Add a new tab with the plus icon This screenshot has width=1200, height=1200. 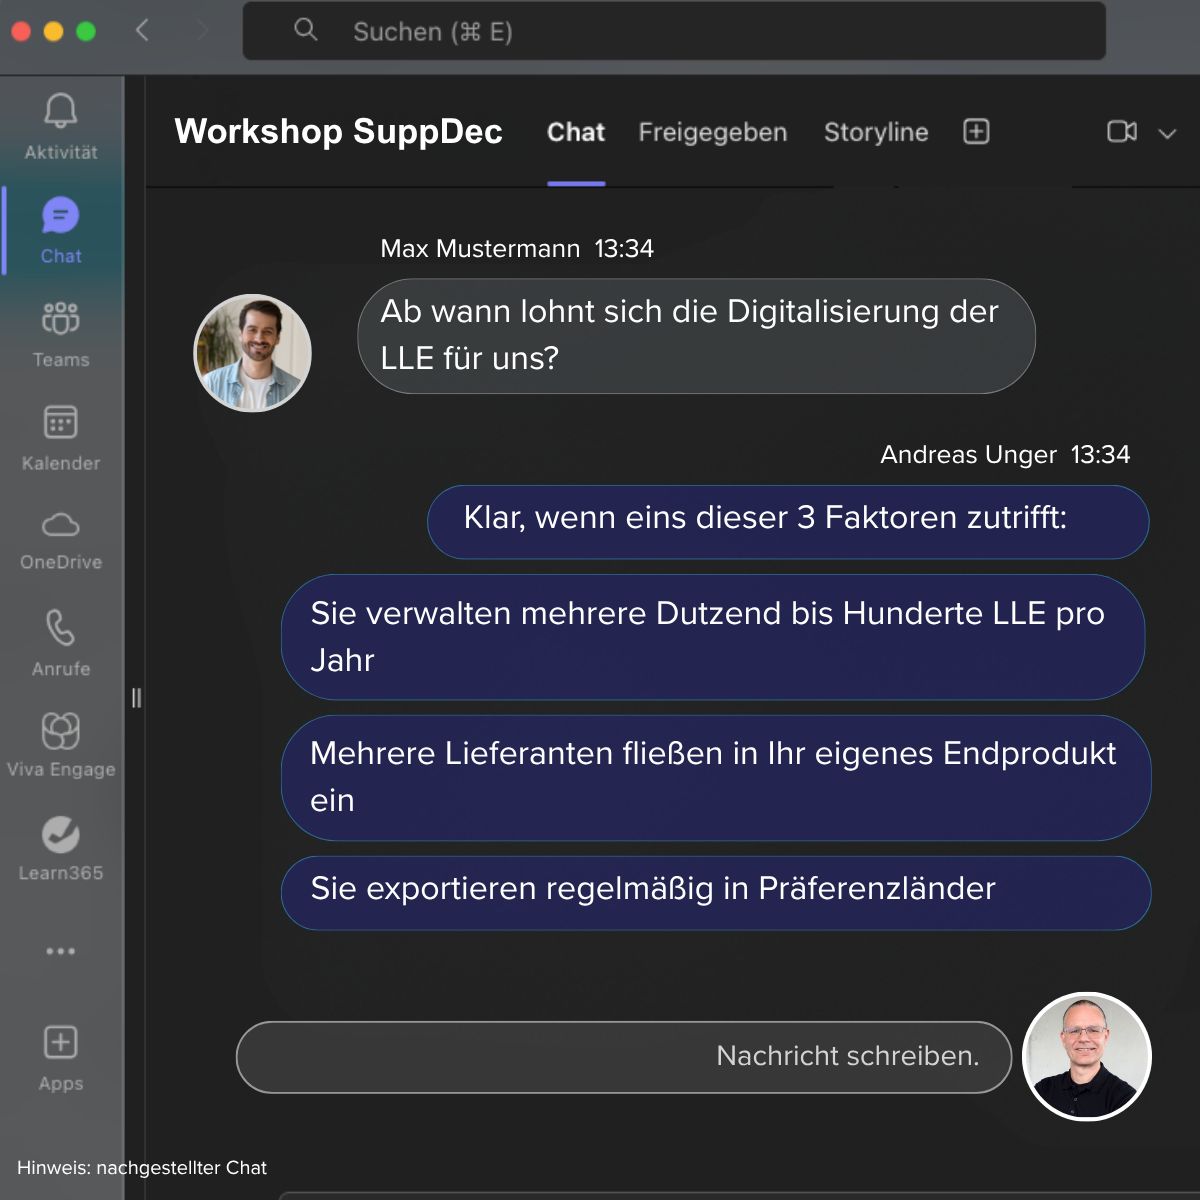coord(976,132)
